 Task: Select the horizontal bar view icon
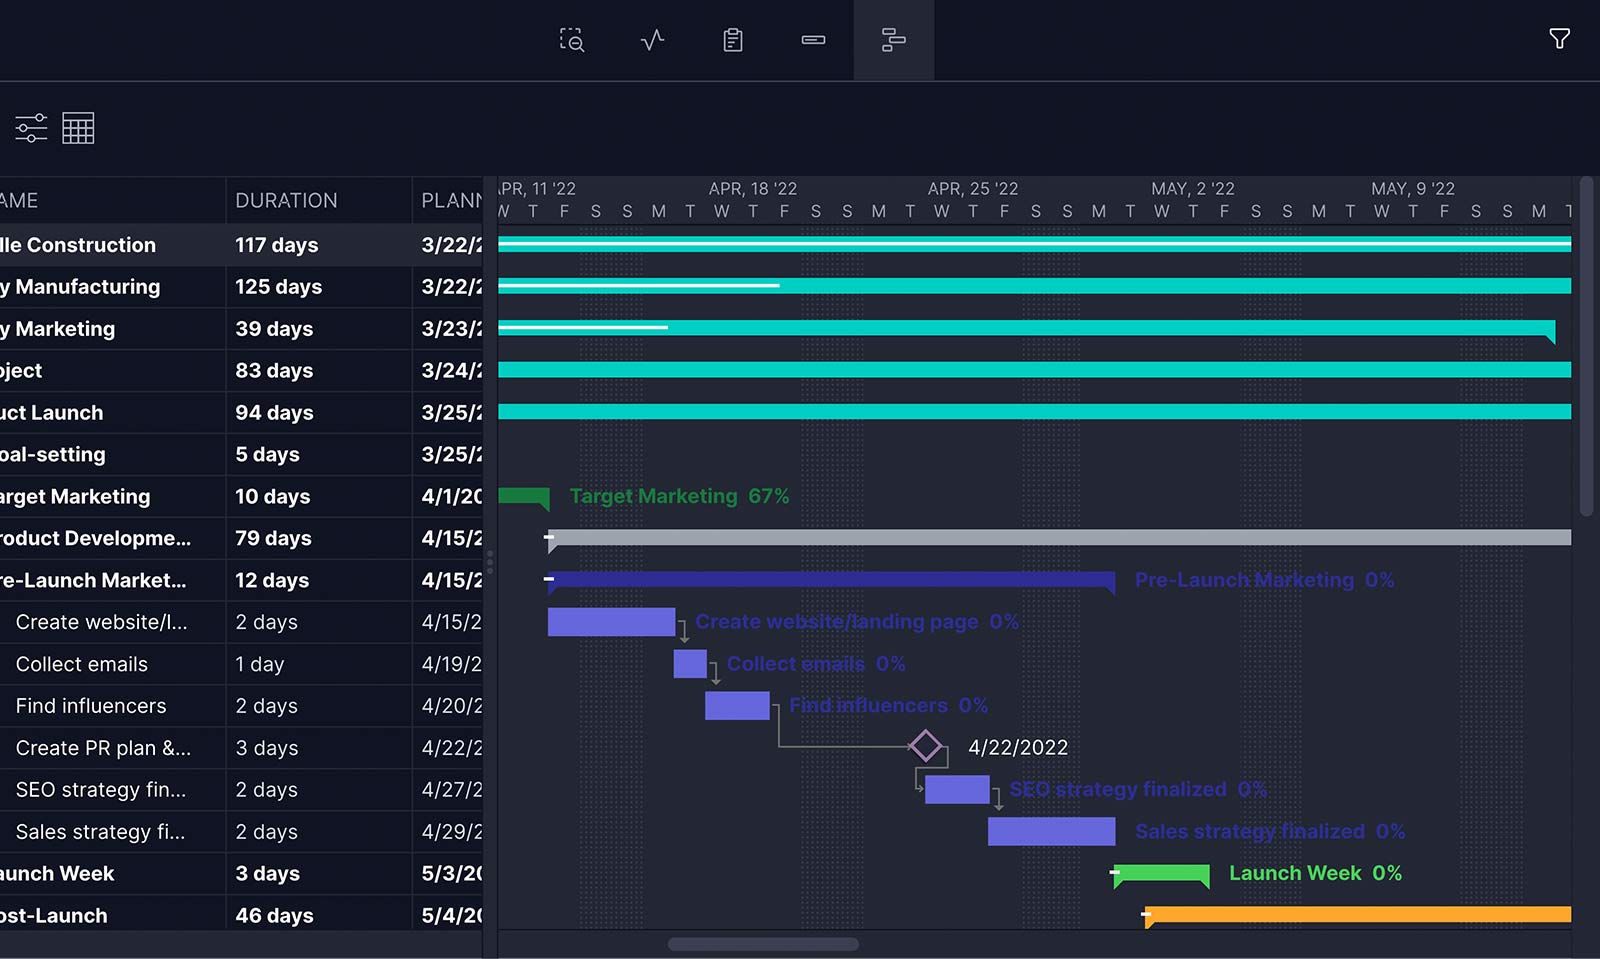(x=813, y=40)
